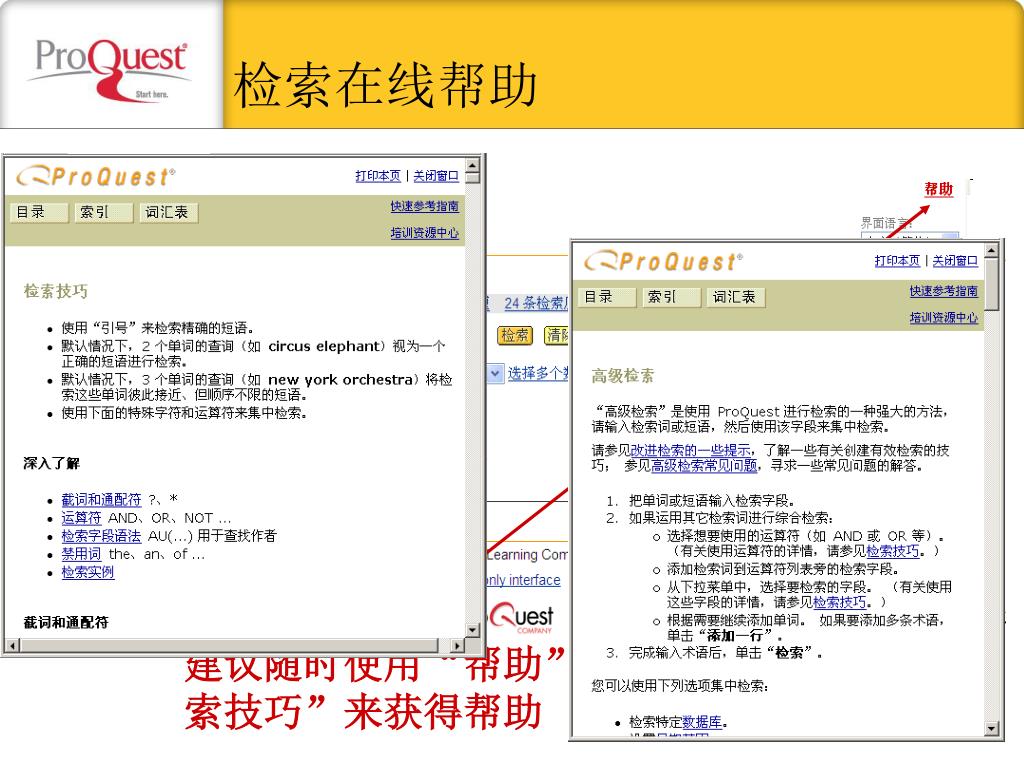Follow the 截词和通配符 link
Screen dimensions: 1024x768
[x=101, y=500]
